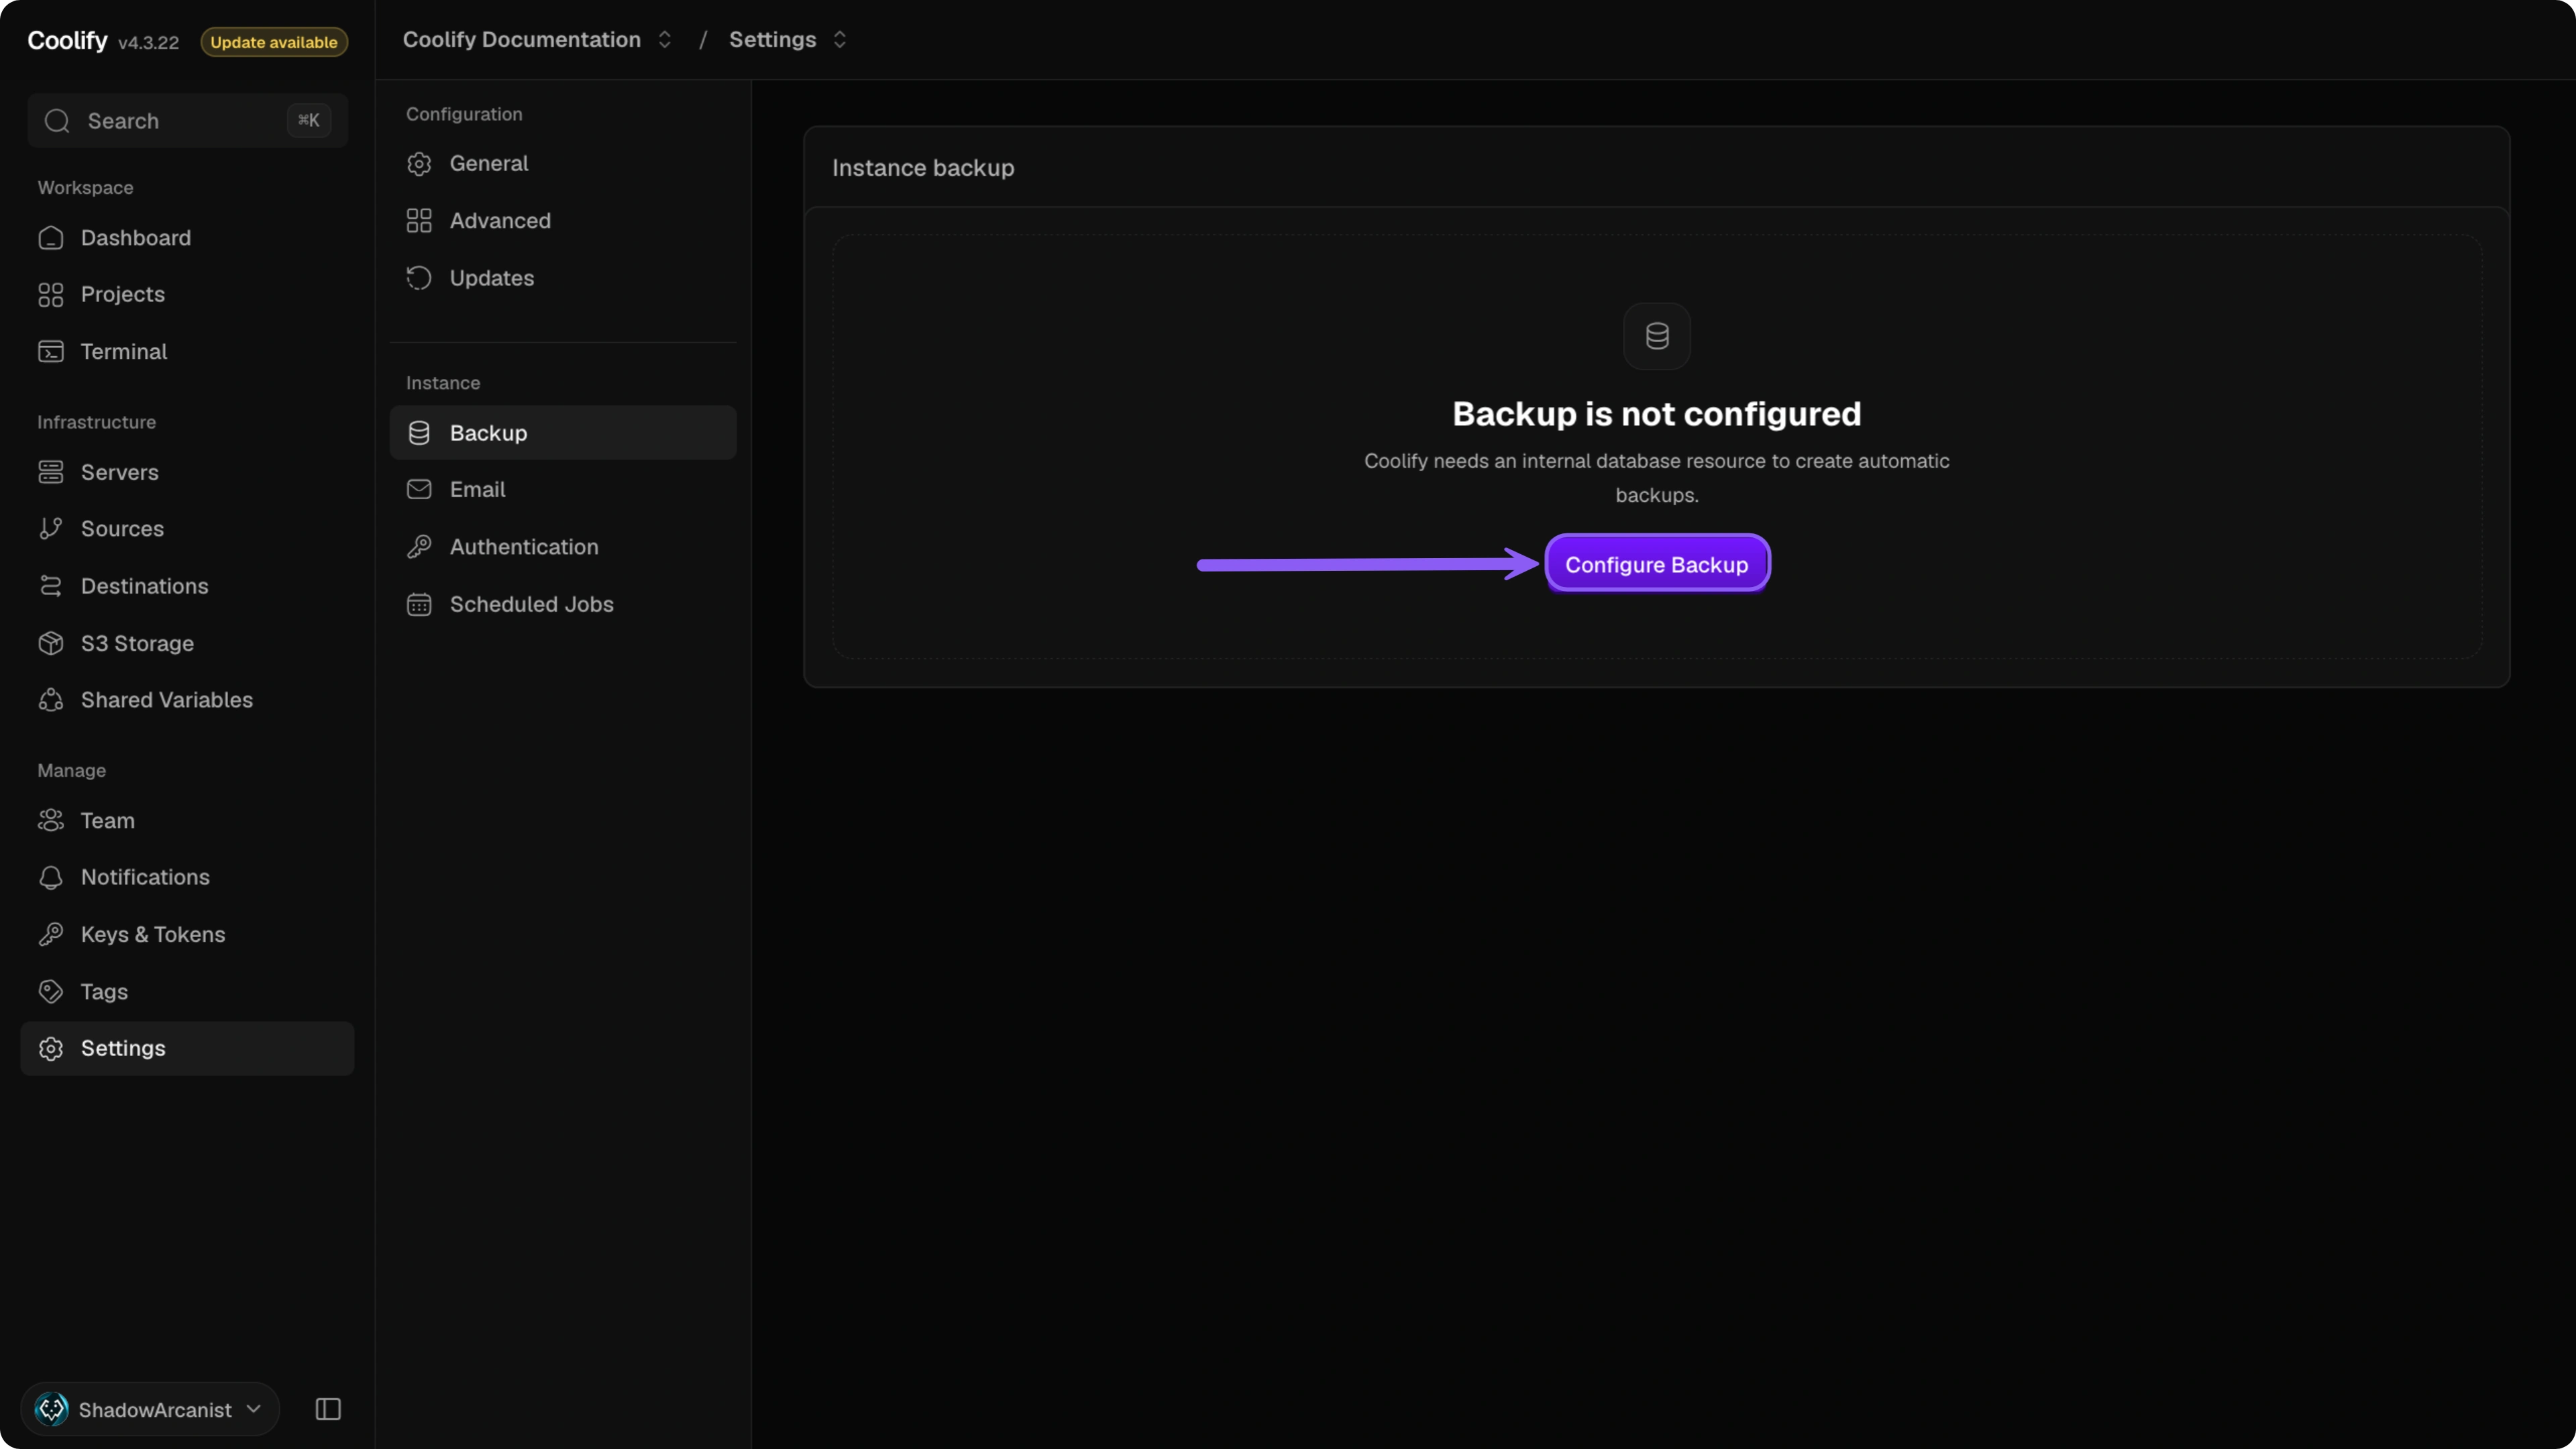Click the Projects grid icon
The width and height of the screenshot is (2576, 1449).
coord(51,295)
